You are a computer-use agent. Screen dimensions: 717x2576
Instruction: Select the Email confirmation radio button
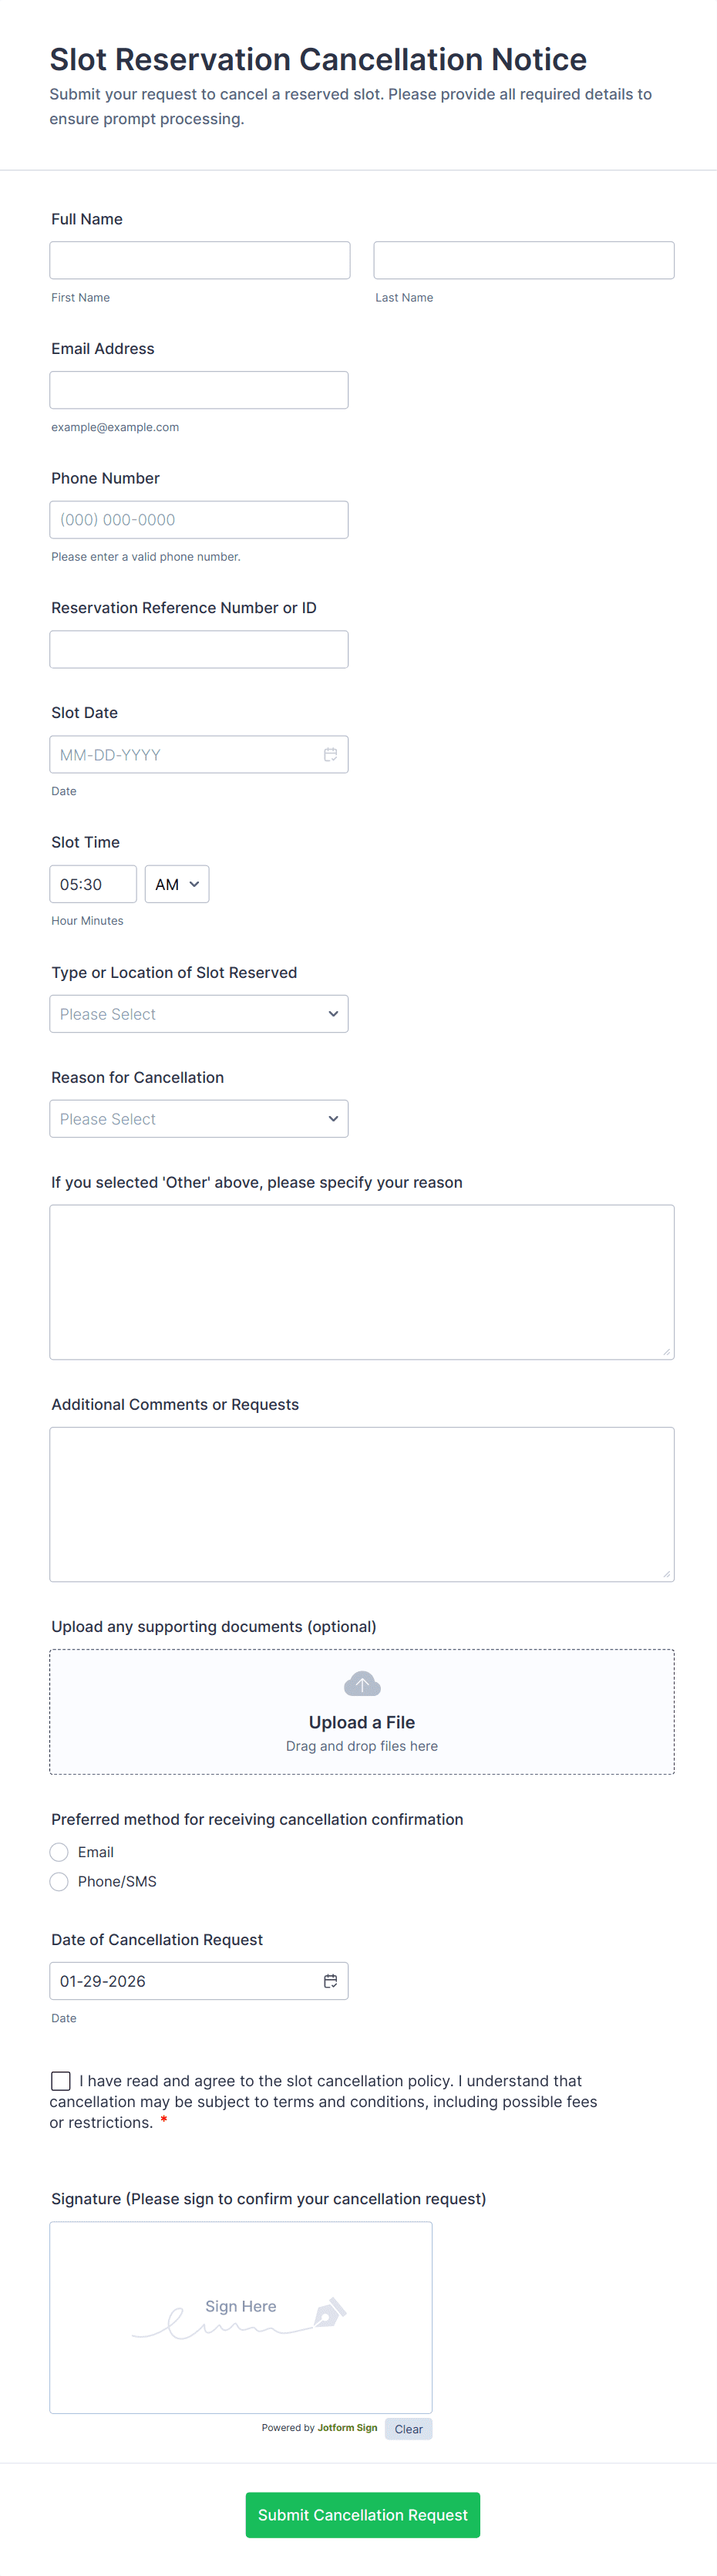pyautogui.click(x=59, y=1852)
